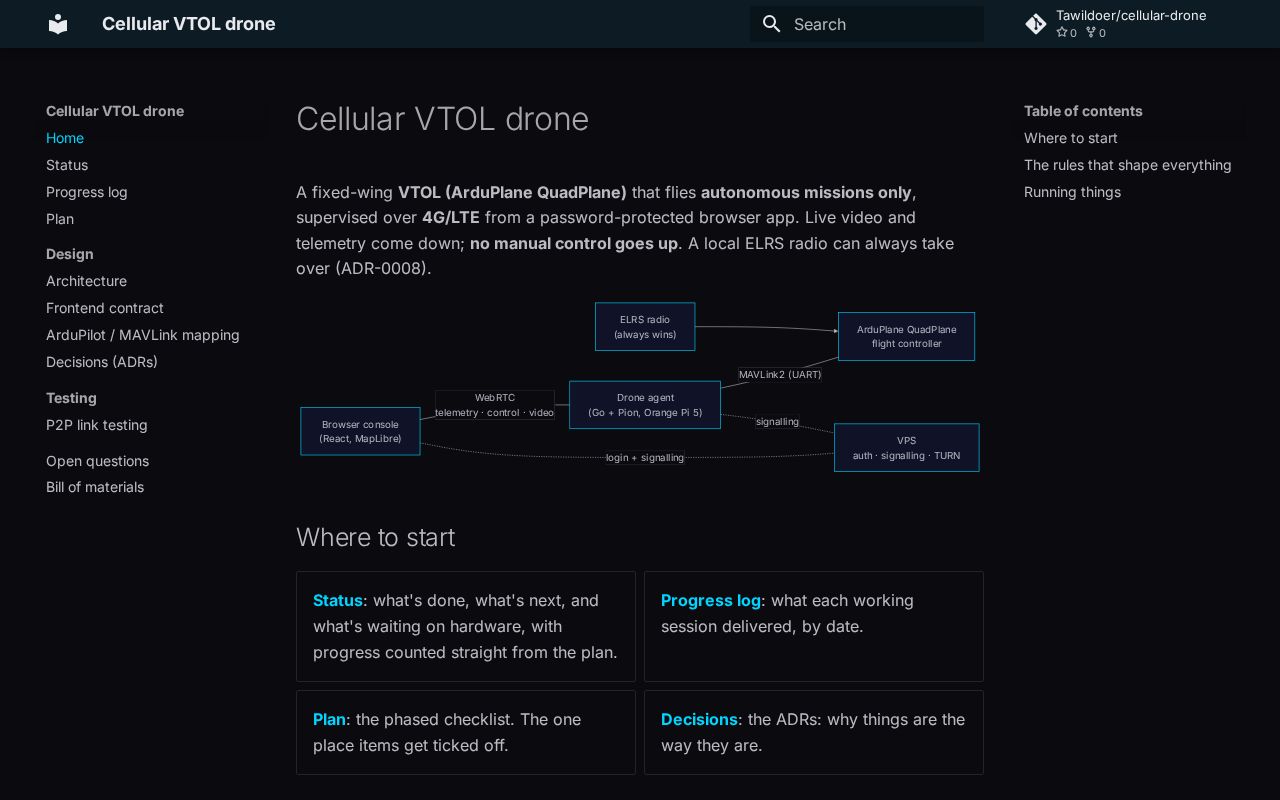Click WebRTC edge label in diagram

(x=494, y=405)
